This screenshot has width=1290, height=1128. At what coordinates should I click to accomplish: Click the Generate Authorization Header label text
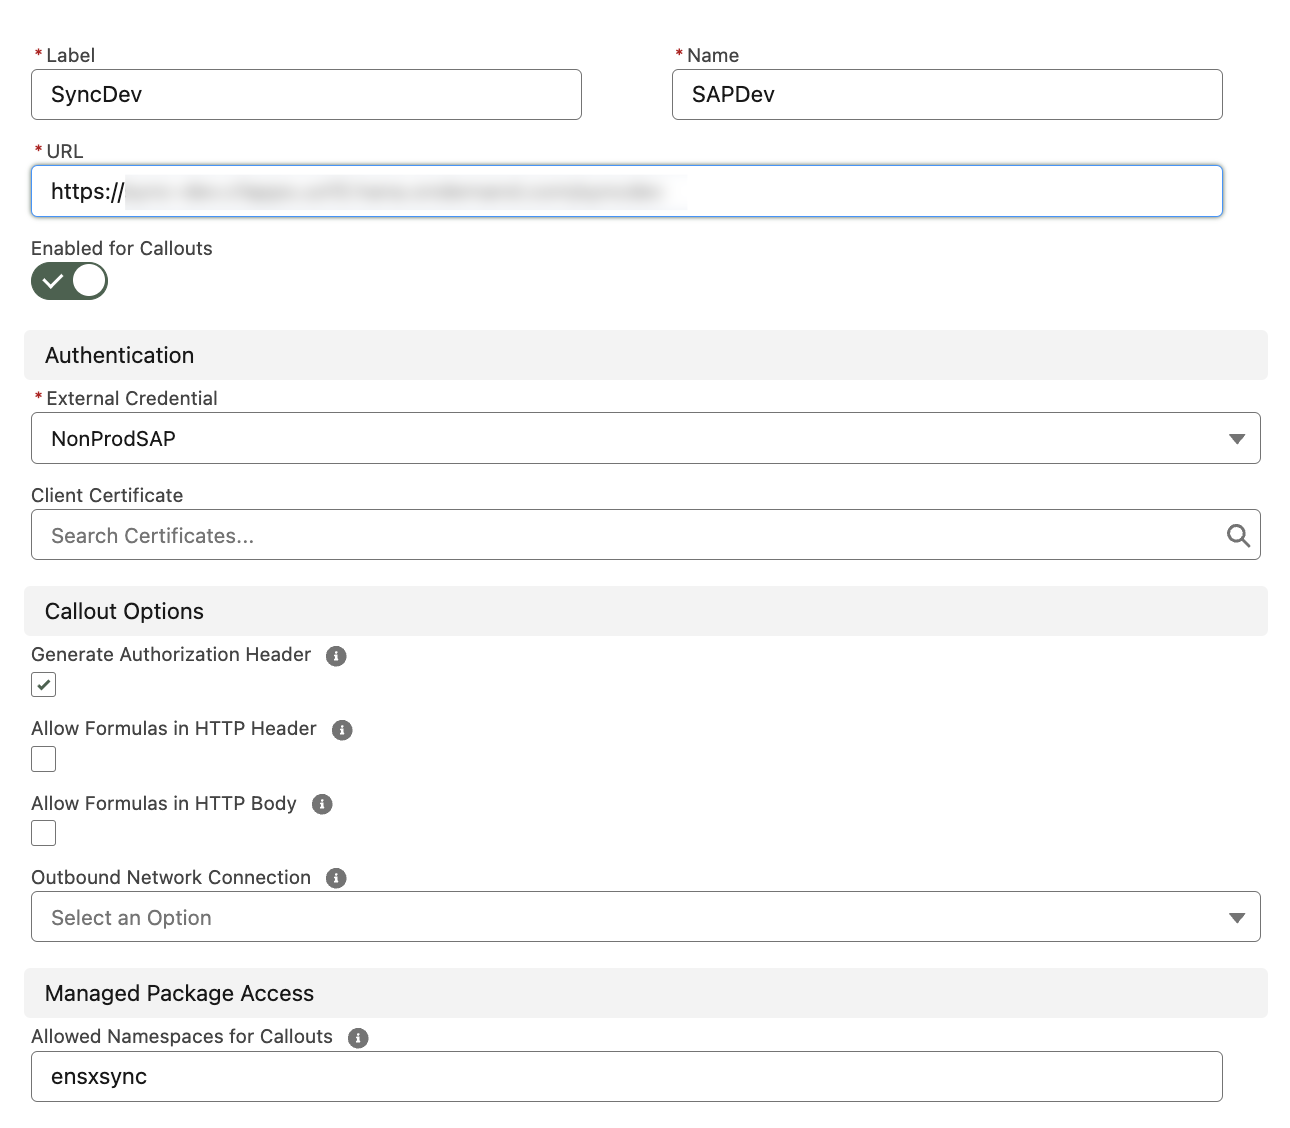tap(171, 654)
